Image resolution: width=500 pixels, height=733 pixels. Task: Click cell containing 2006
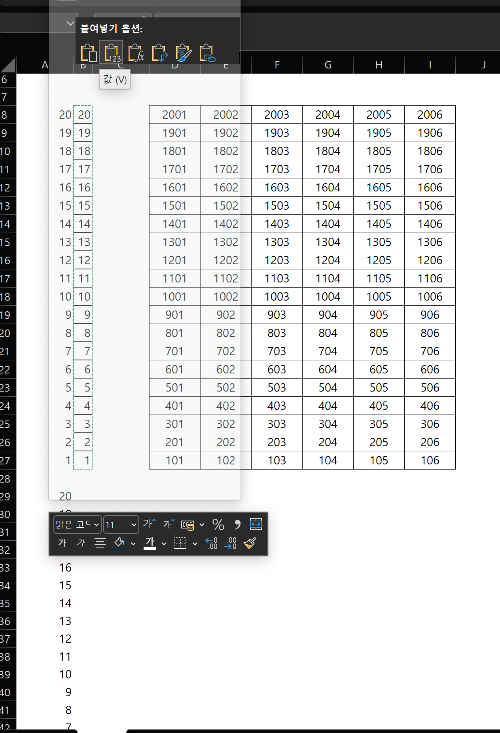pos(430,115)
